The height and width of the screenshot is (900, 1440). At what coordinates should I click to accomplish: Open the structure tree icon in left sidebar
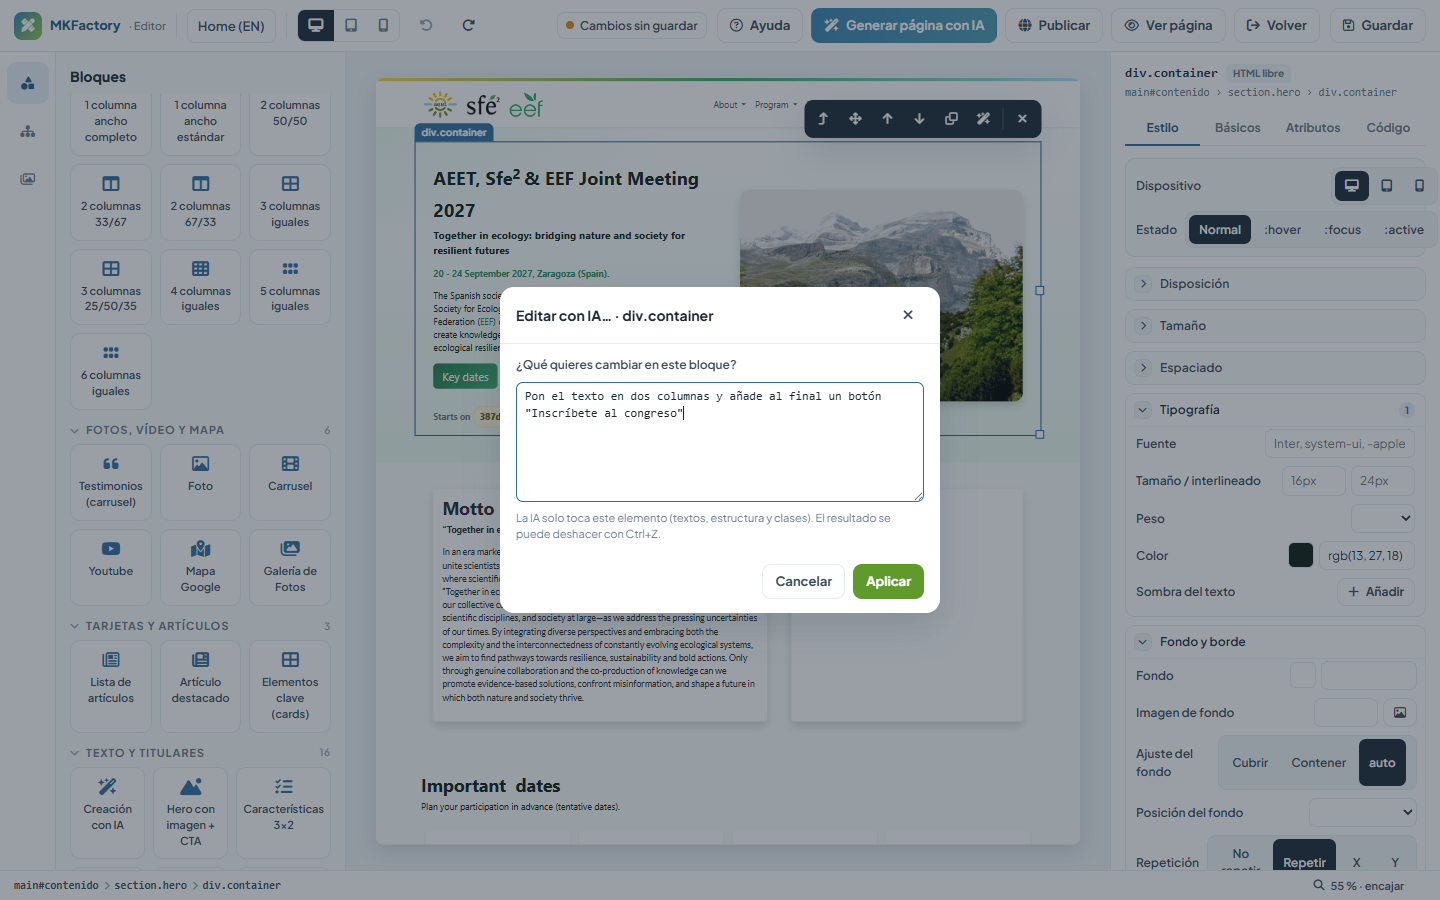[28, 131]
